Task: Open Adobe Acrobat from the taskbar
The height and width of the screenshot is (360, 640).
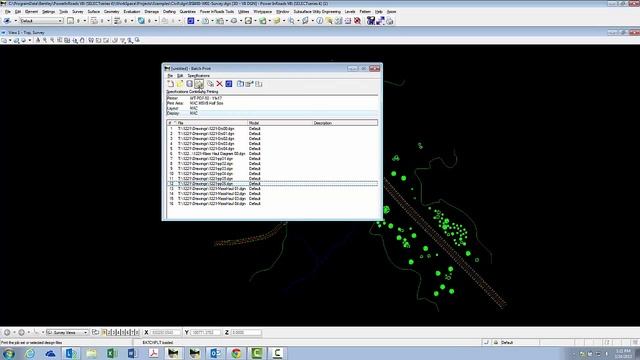Action: pos(153,353)
